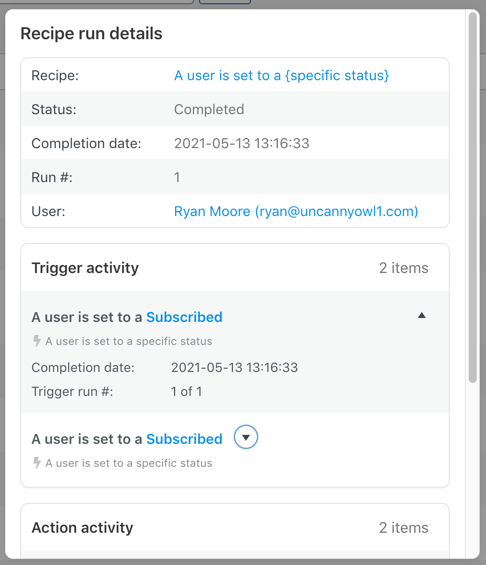Image resolution: width=486 pixels, height=565 pixels.
Task: Click the Action activity section header
Action: [x=83, y=528]
